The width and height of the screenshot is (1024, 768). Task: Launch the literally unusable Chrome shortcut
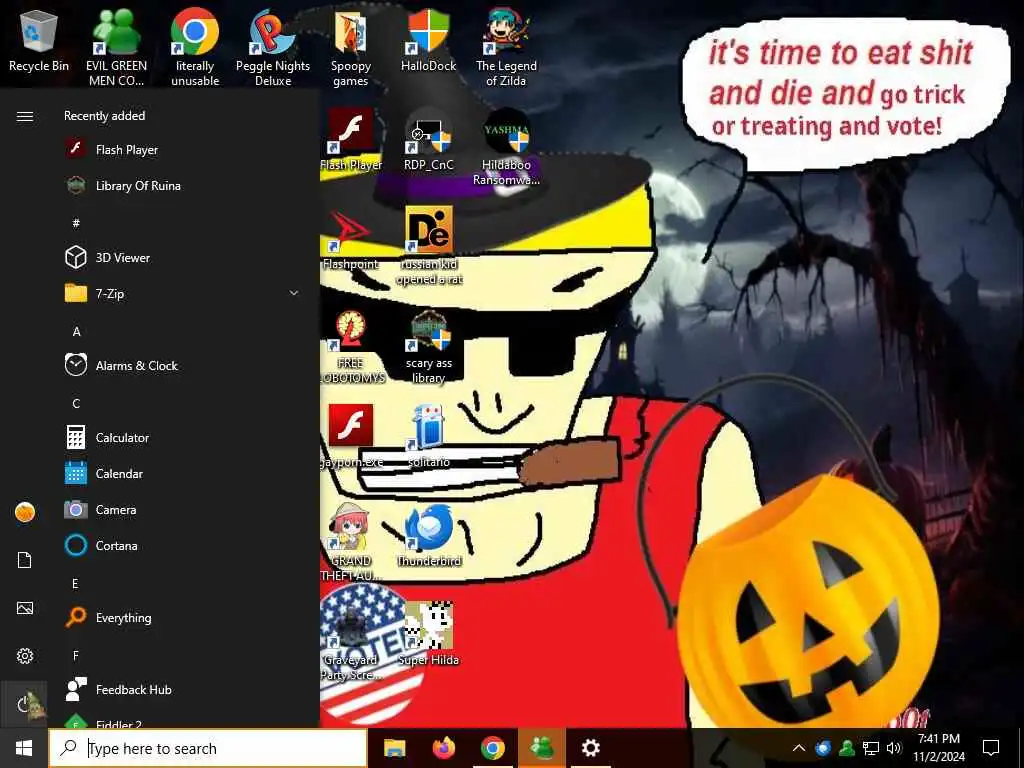[x=195, y=49]
